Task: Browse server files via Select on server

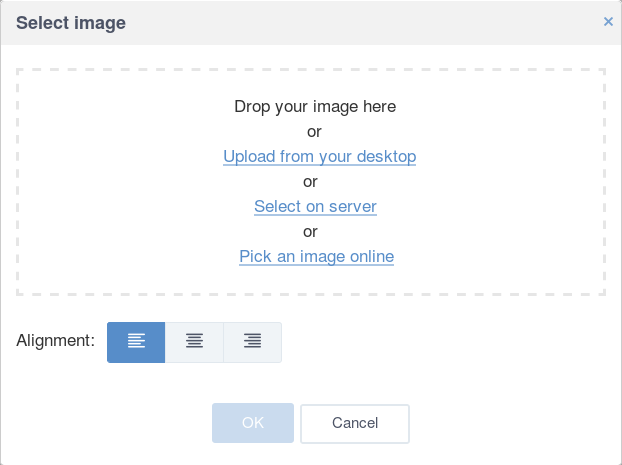Action: [x=315, y=206]
